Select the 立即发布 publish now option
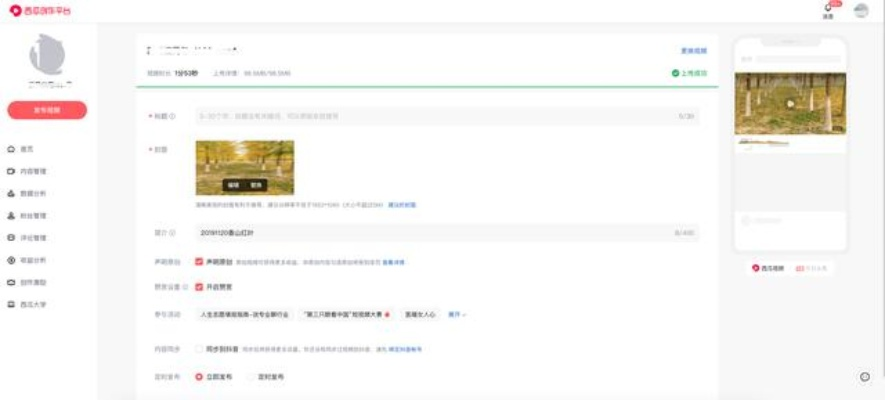The width and height of the screenshot is (885, 400). [199, 377]
